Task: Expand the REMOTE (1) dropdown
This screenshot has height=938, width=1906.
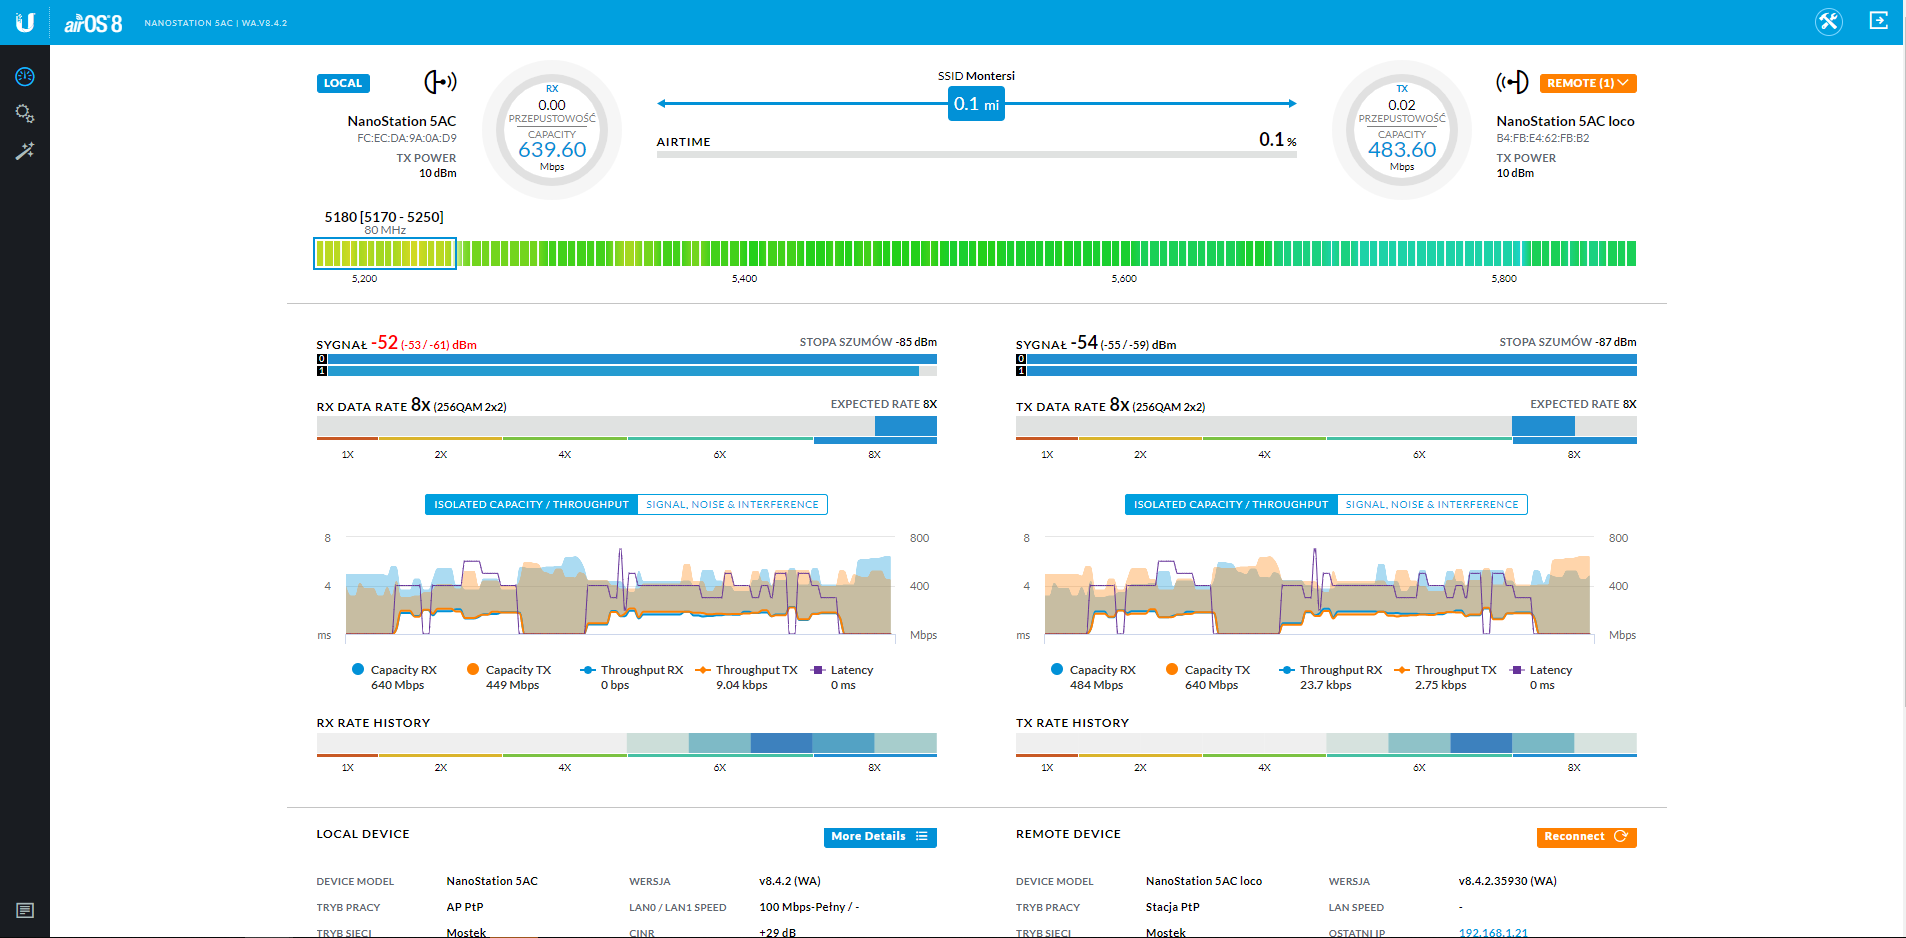Action: click(1587, 83)
